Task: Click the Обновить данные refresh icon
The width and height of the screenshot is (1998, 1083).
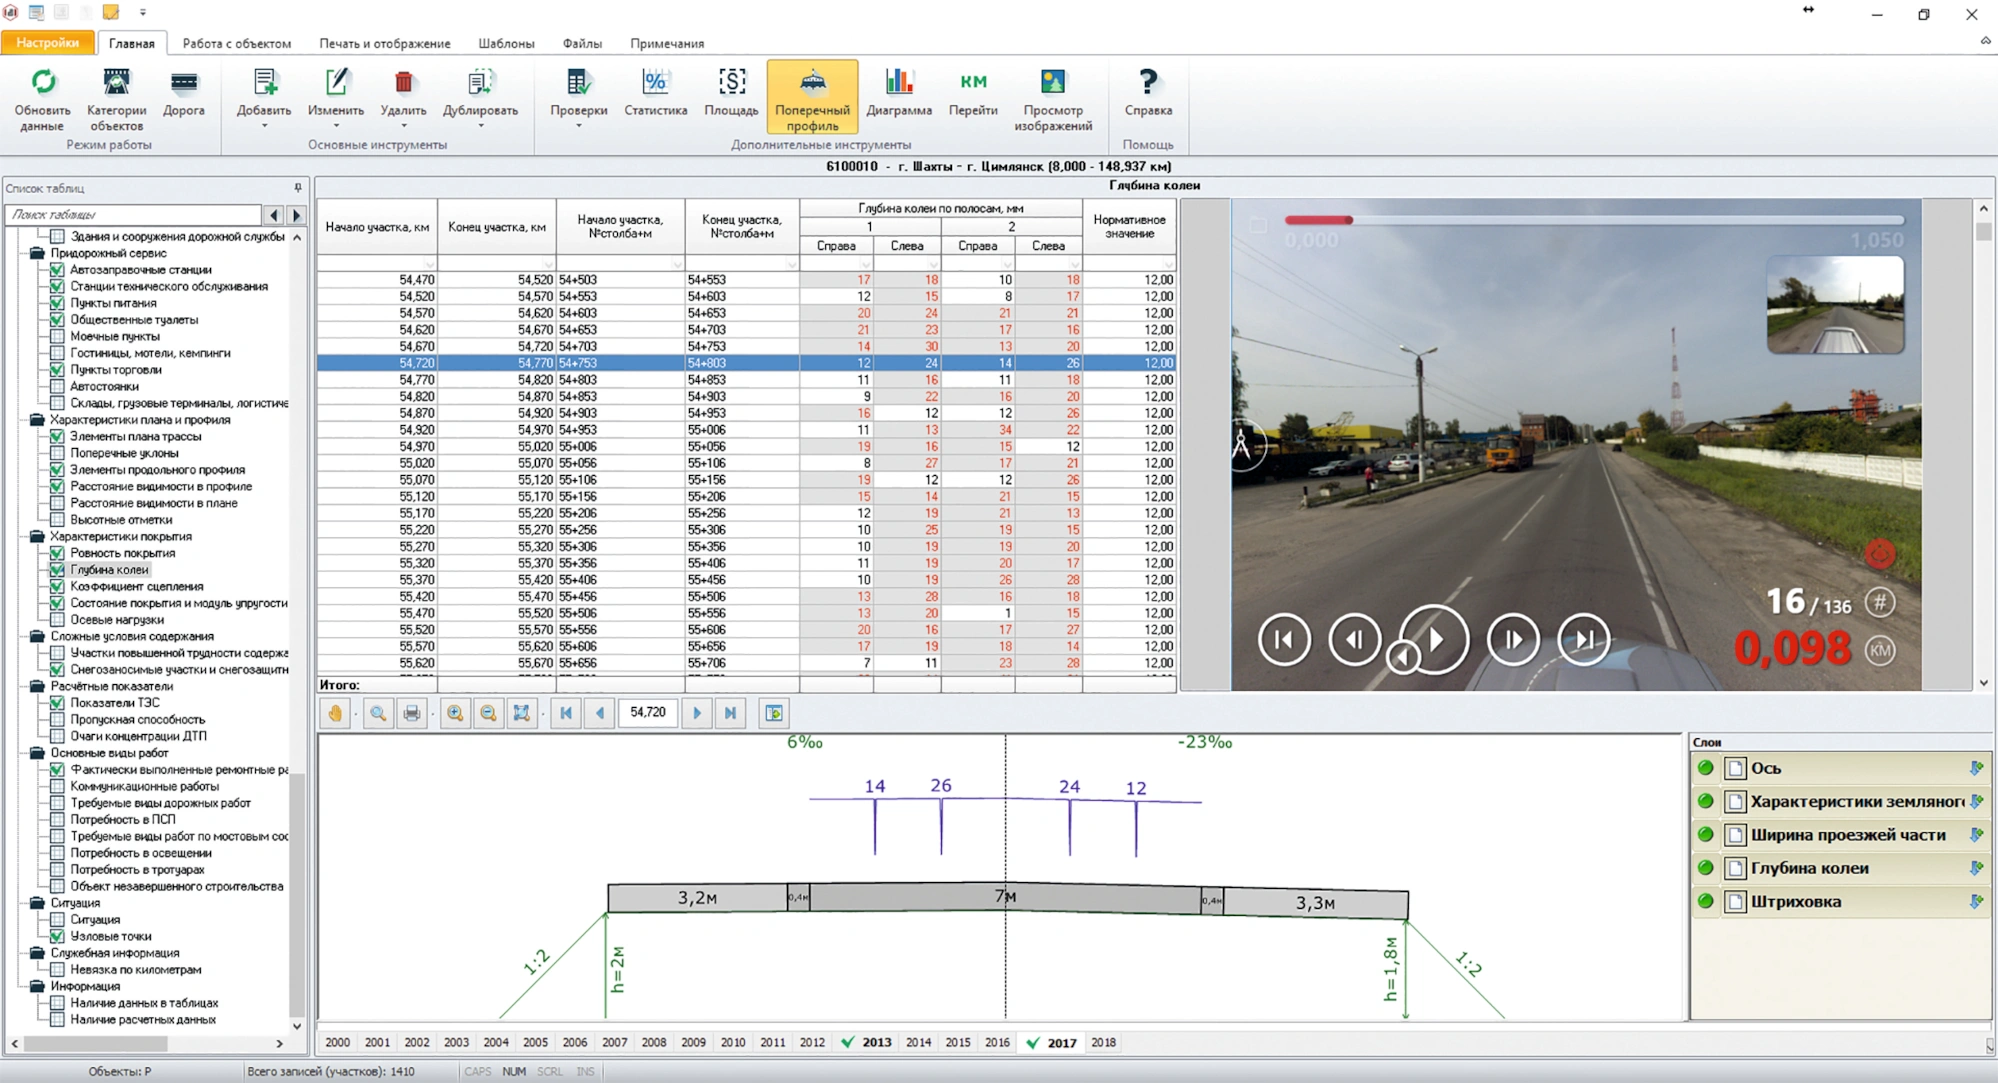Action: [x=43, y=84]
